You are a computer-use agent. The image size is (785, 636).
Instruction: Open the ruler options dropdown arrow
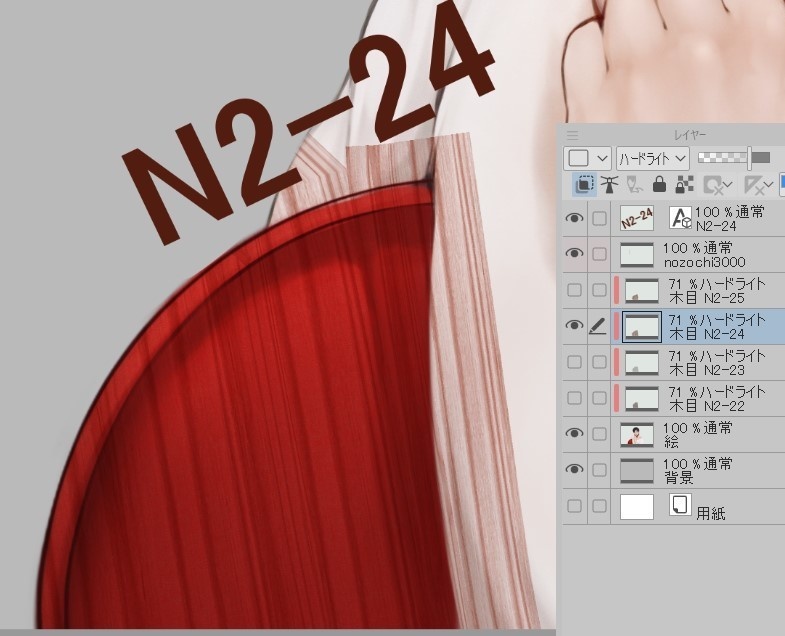[768, 185]
